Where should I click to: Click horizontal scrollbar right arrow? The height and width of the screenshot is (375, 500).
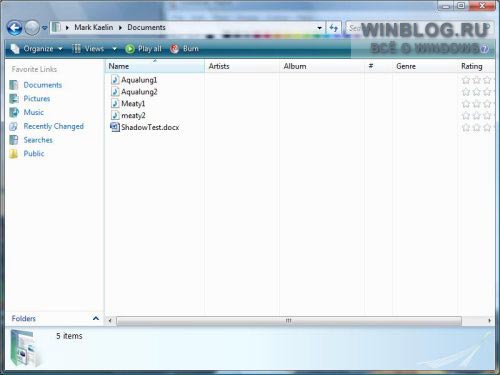[489, 321]
